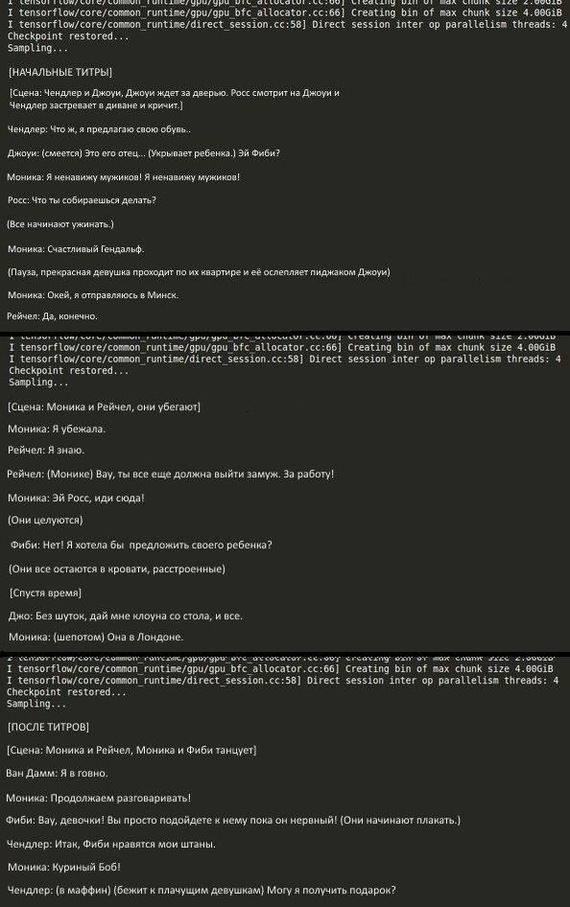570x907 pixels.
Task: Select the '(Они целуются)' stage direction
Action: coord(45,520)
